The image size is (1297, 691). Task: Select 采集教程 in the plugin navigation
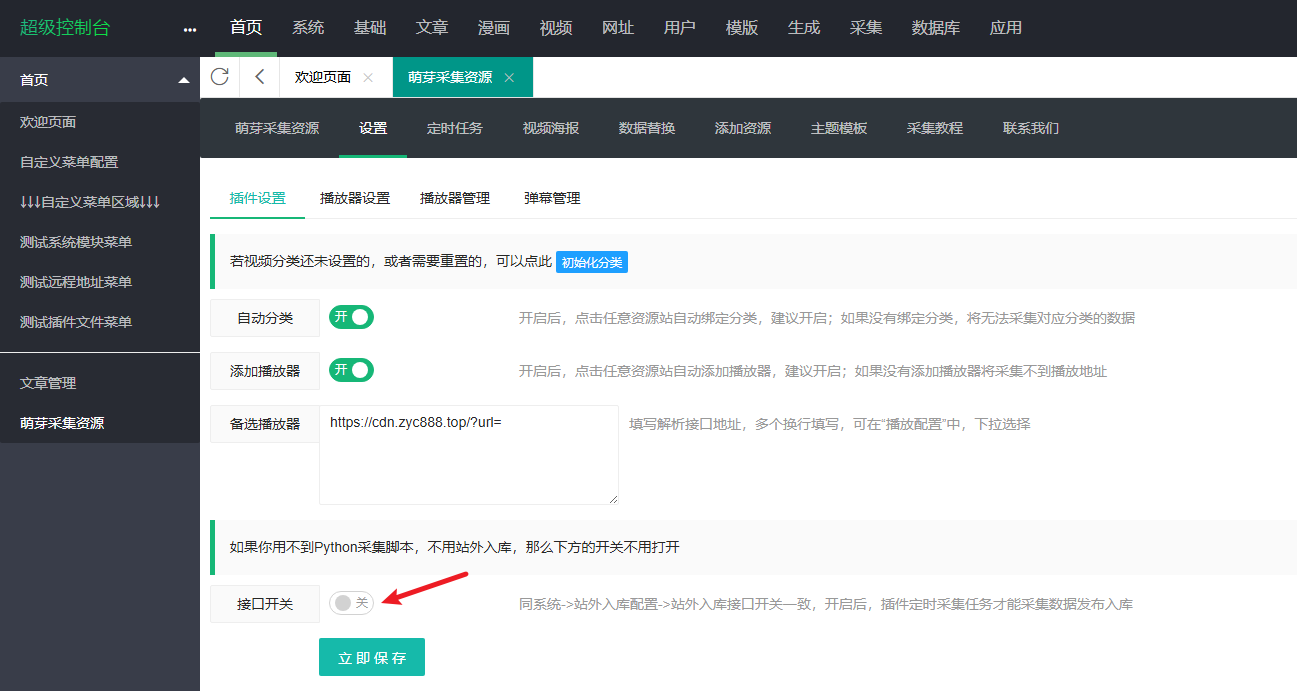(x=935, y=128)
